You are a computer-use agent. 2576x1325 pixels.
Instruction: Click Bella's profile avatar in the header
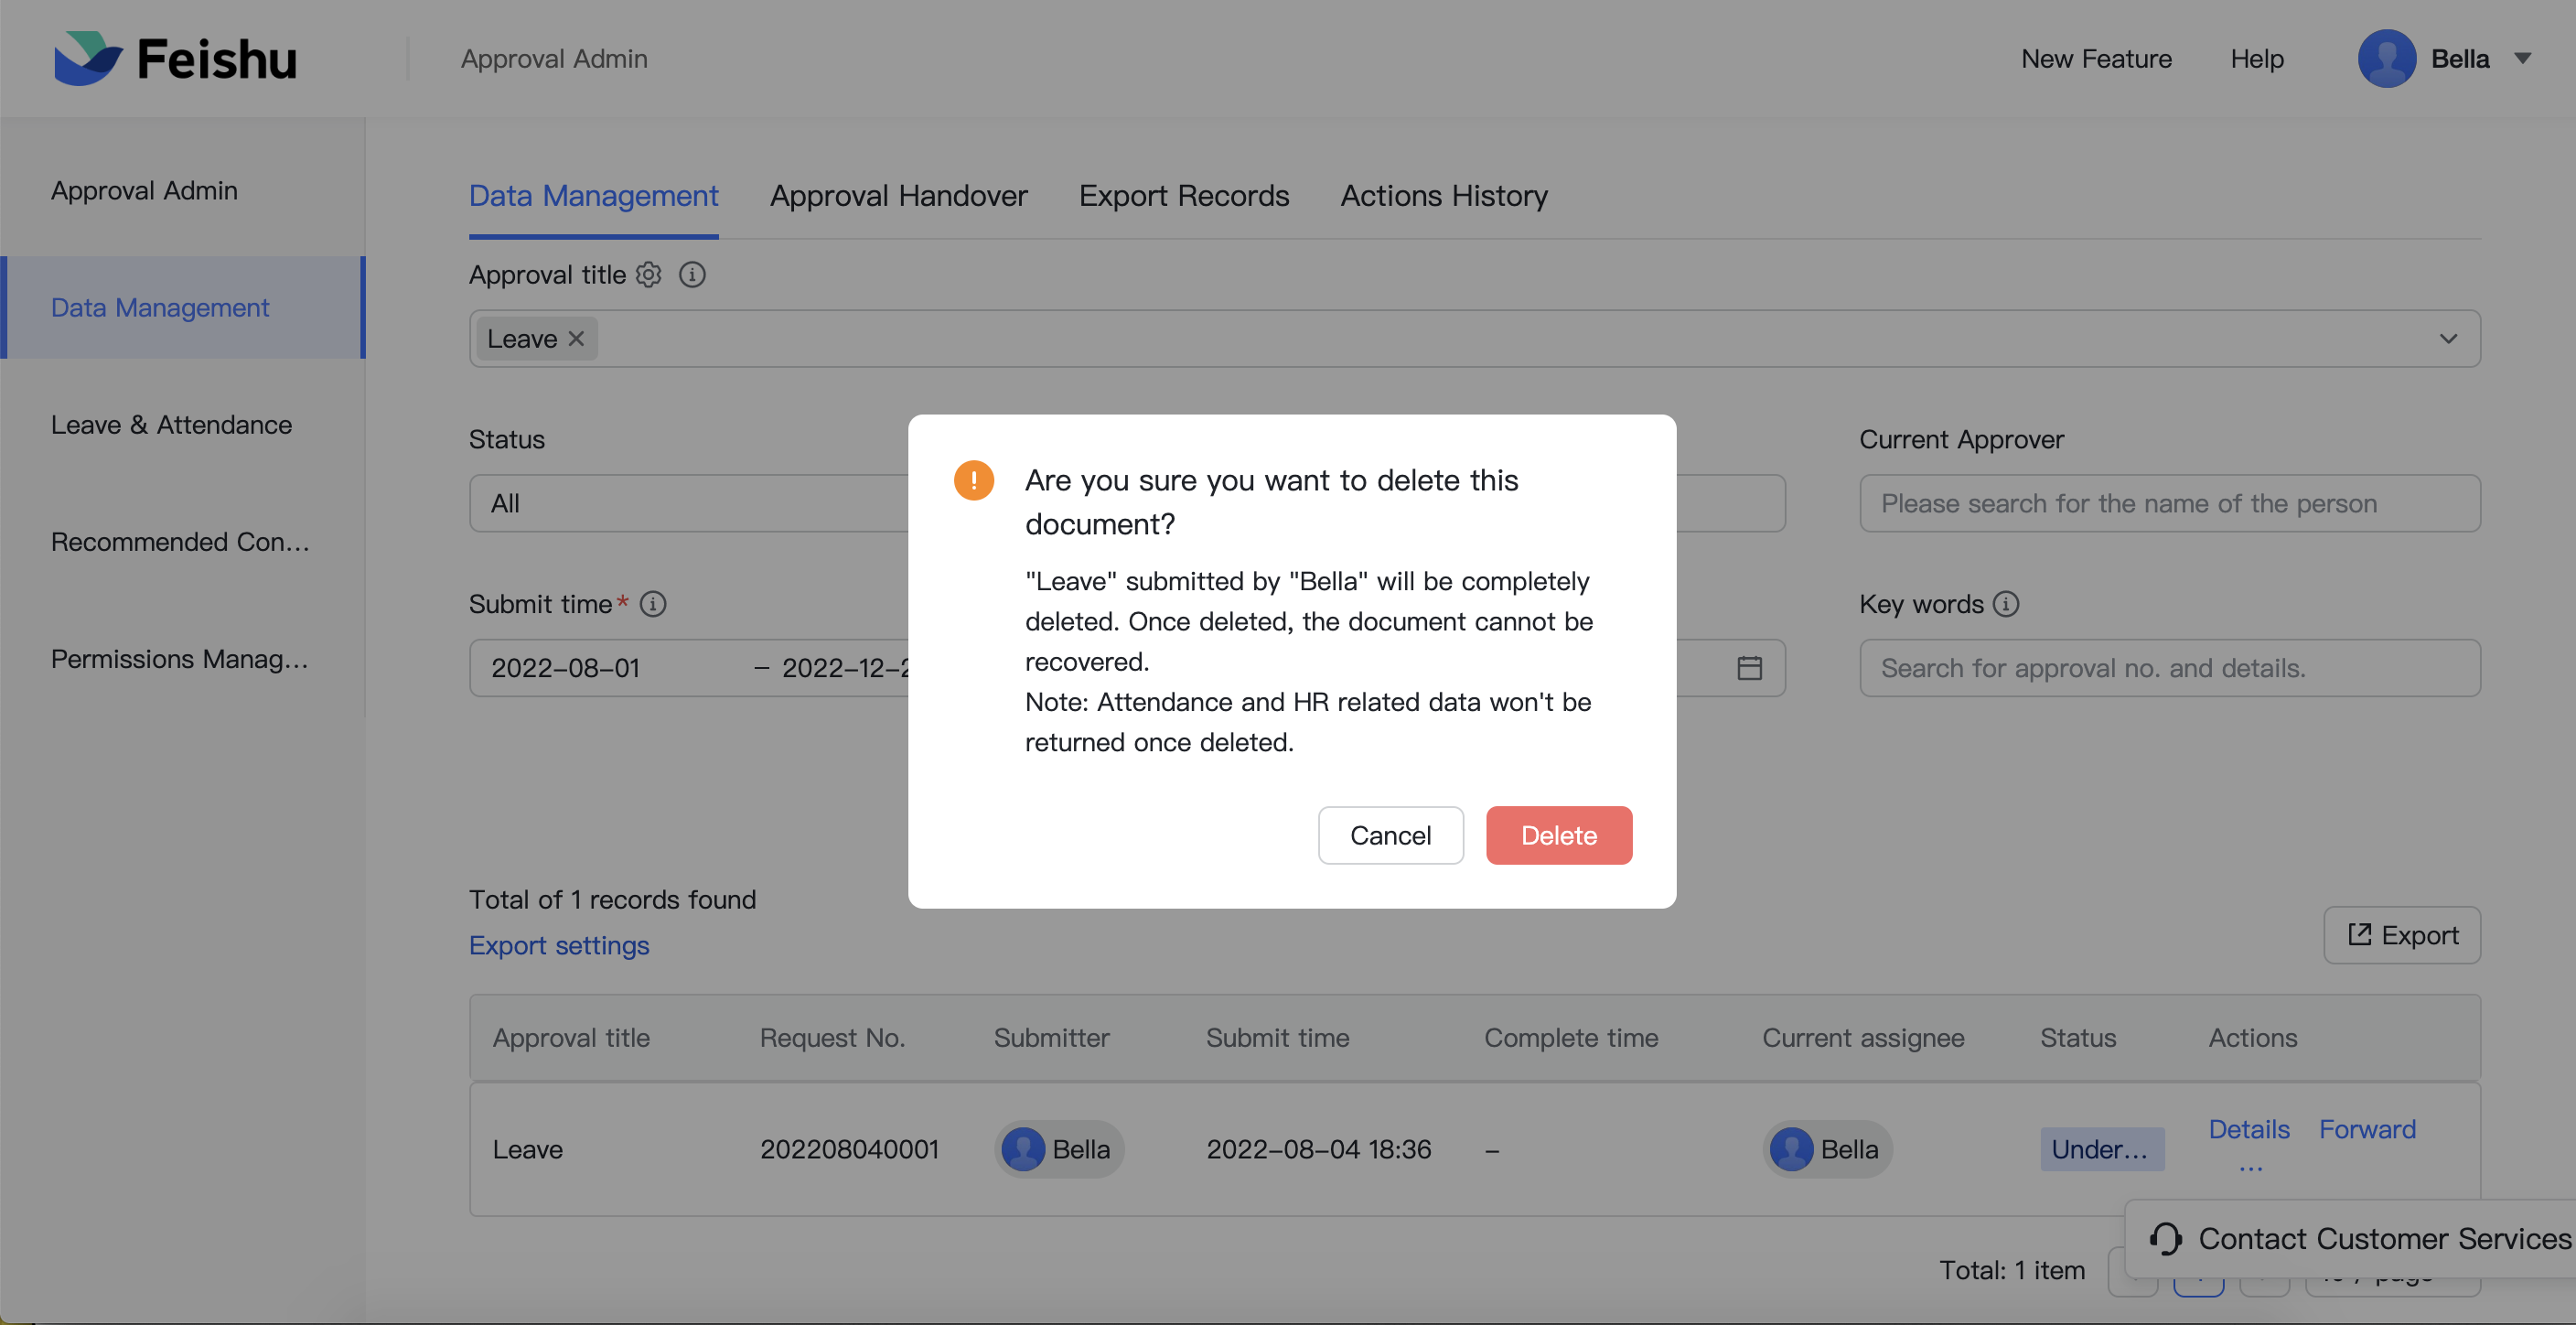coord(2388,57)
